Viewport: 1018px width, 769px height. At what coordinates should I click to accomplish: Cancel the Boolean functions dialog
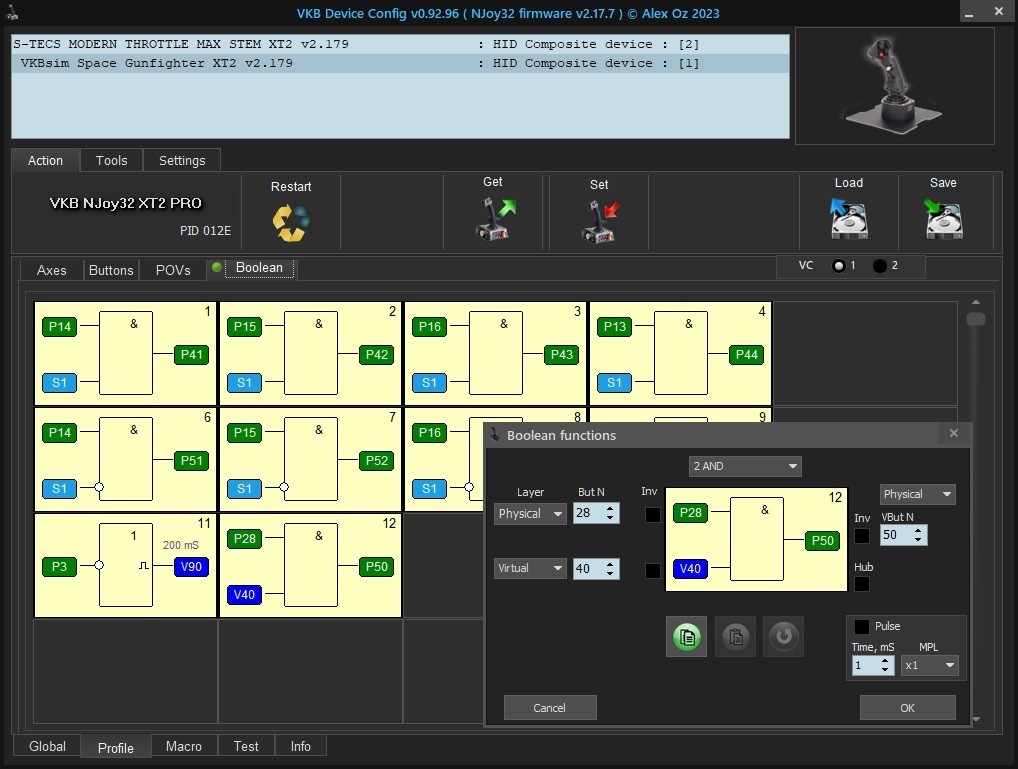click(x=550, y=708)
